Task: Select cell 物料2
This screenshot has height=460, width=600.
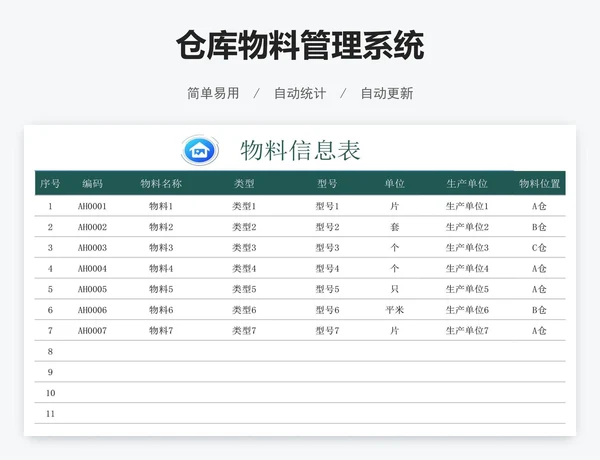Action: [161, 227]
